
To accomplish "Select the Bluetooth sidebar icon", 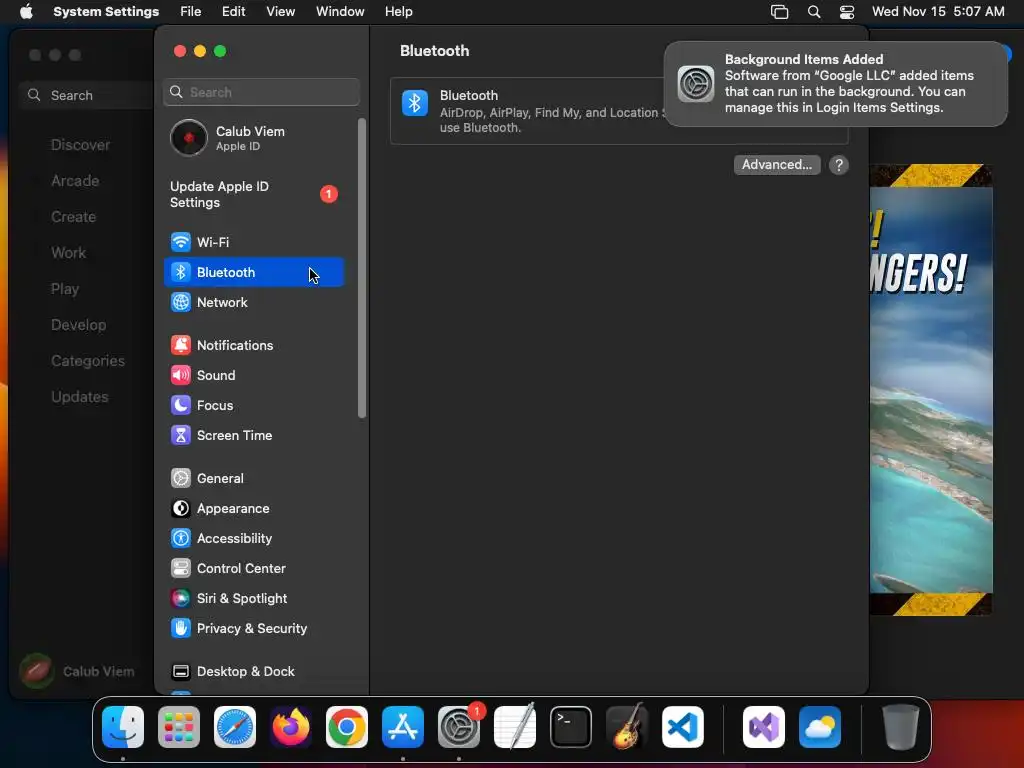I will (x=181, y=272).
